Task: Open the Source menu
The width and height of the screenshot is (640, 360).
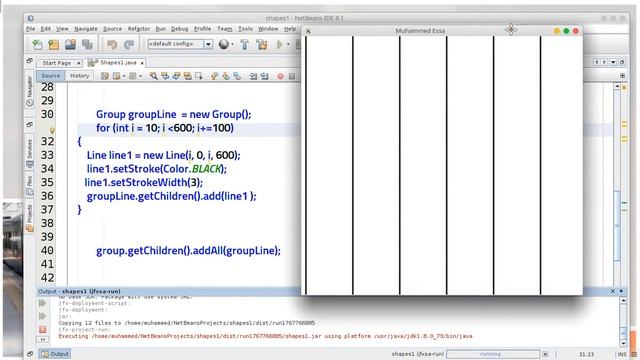Action: (112, 29)
